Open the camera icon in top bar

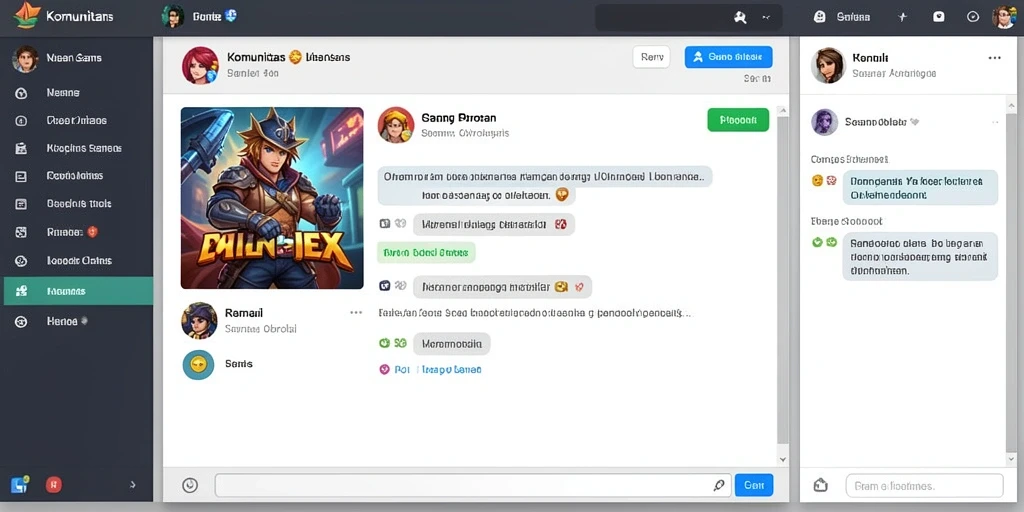(x=938, y=18)
